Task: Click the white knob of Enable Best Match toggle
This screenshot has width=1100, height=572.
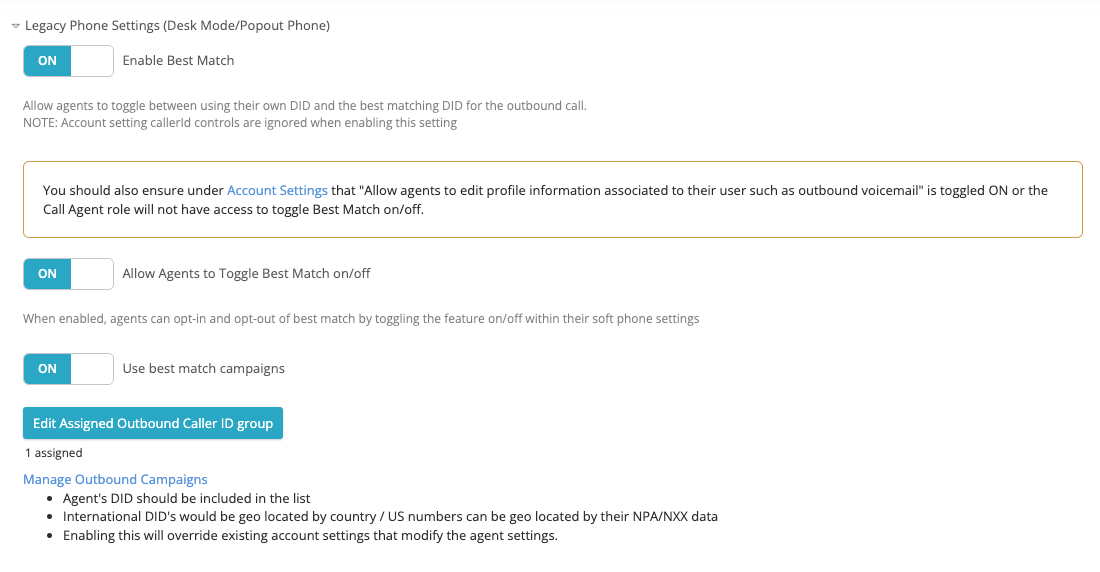Action: coord(93,61)
